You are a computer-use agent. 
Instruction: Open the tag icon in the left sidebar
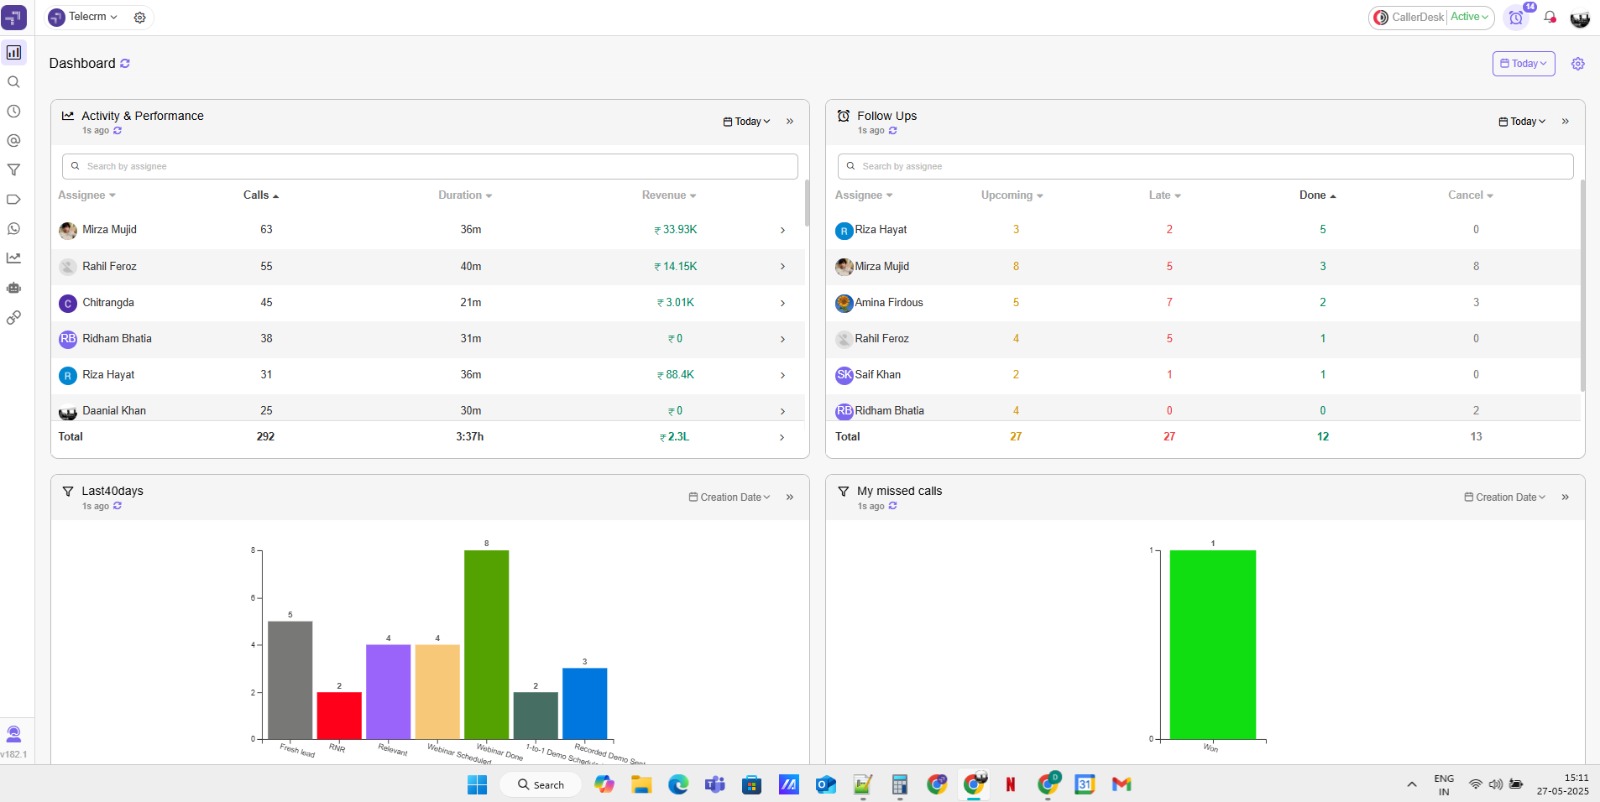(x=14, y=199)
